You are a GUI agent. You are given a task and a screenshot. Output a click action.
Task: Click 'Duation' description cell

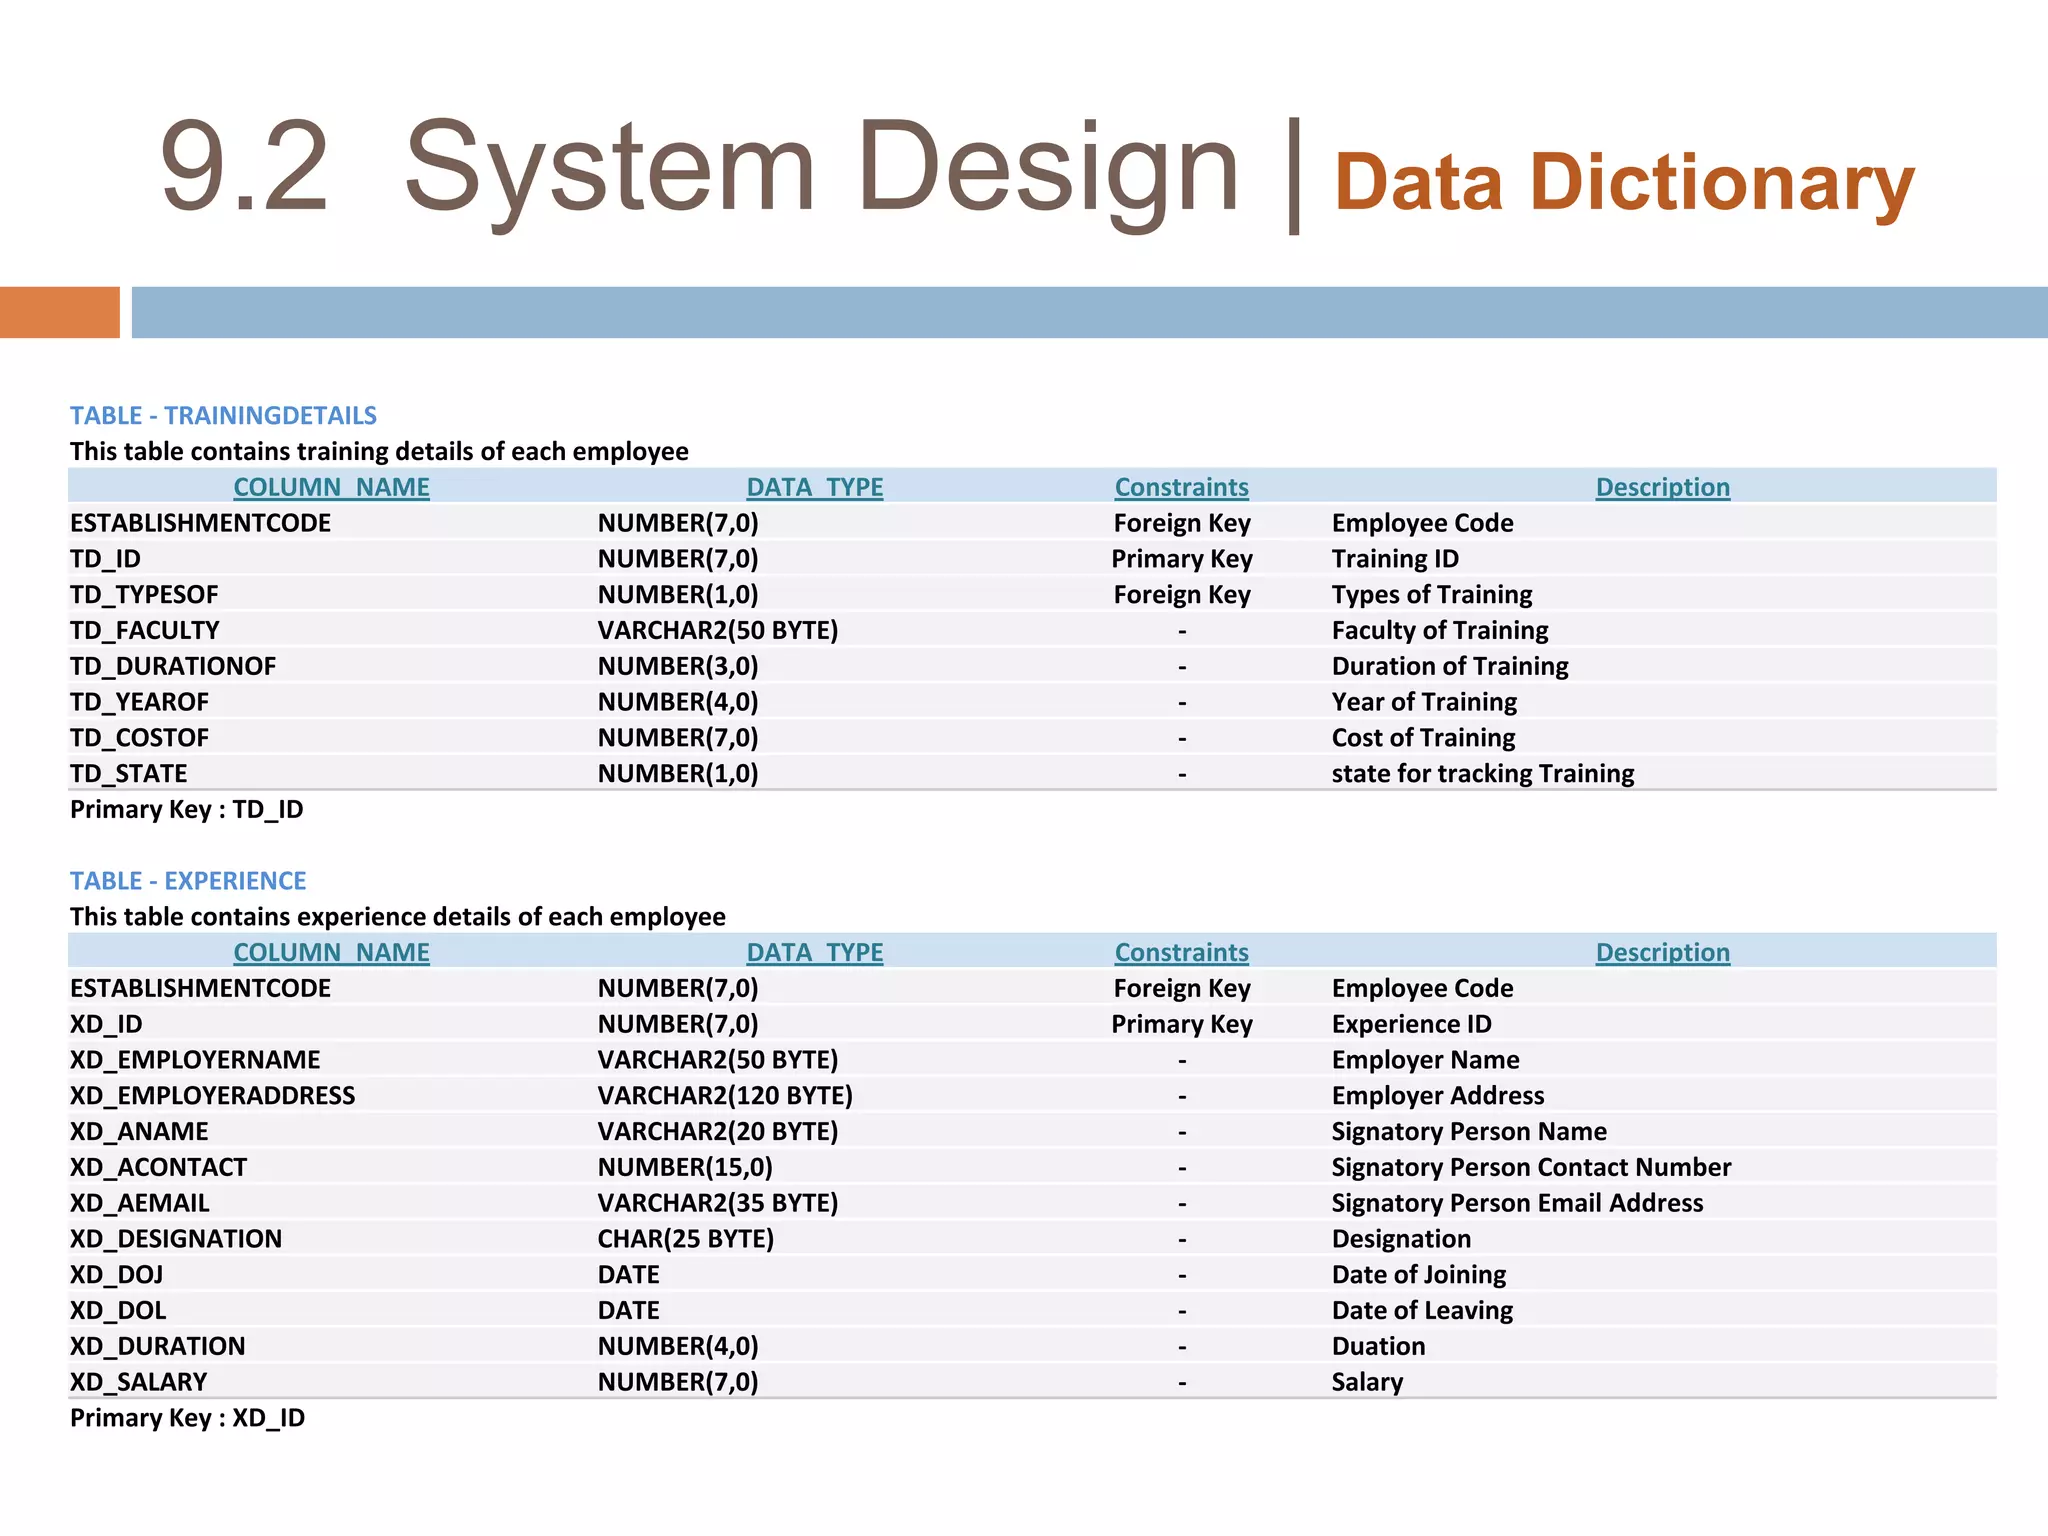tap(1378, 1347)
